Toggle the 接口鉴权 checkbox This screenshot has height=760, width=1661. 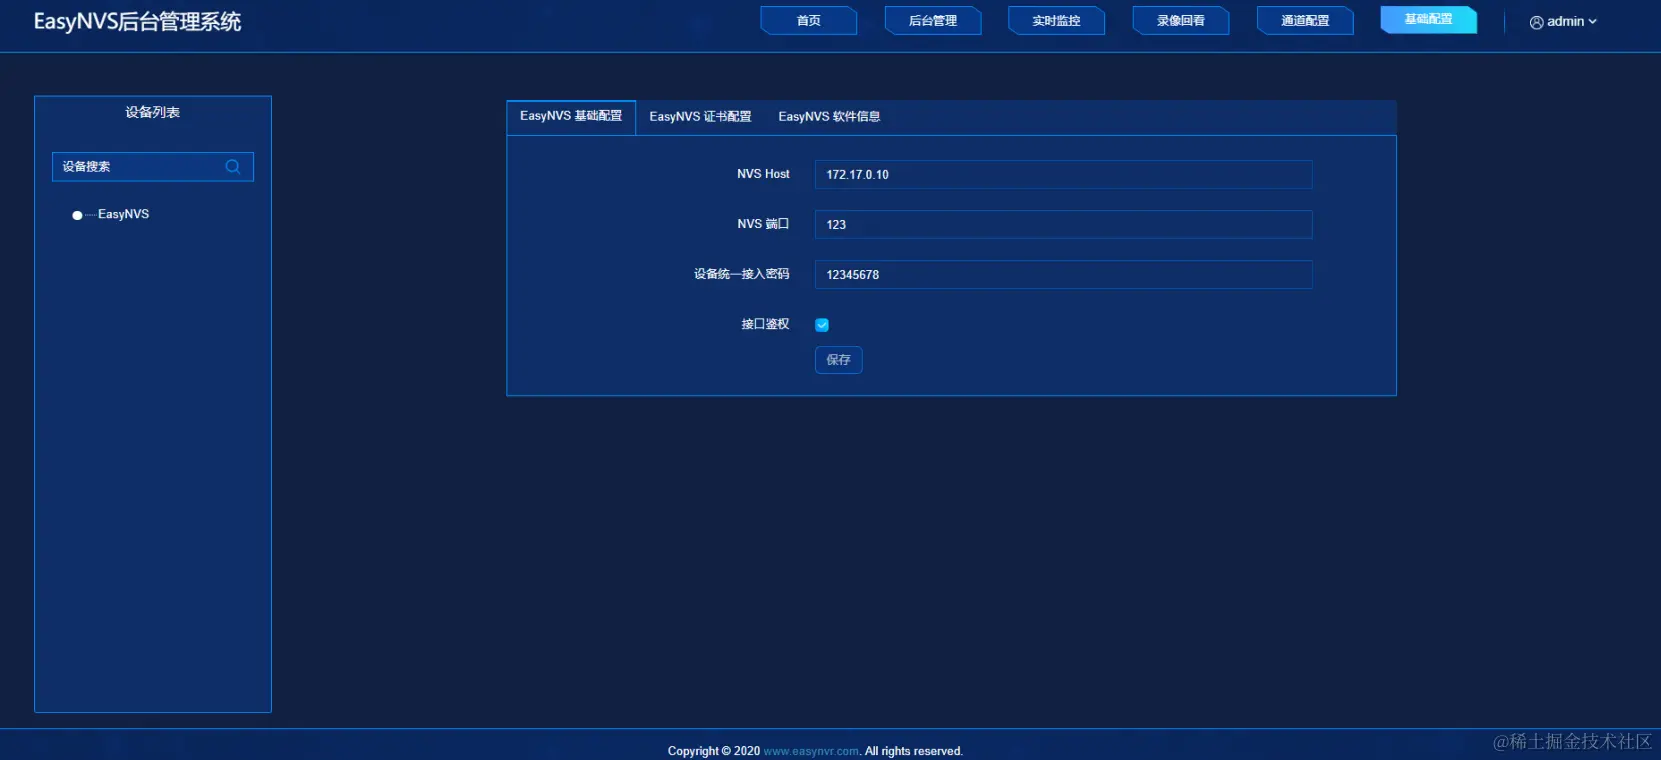[822, 325]
